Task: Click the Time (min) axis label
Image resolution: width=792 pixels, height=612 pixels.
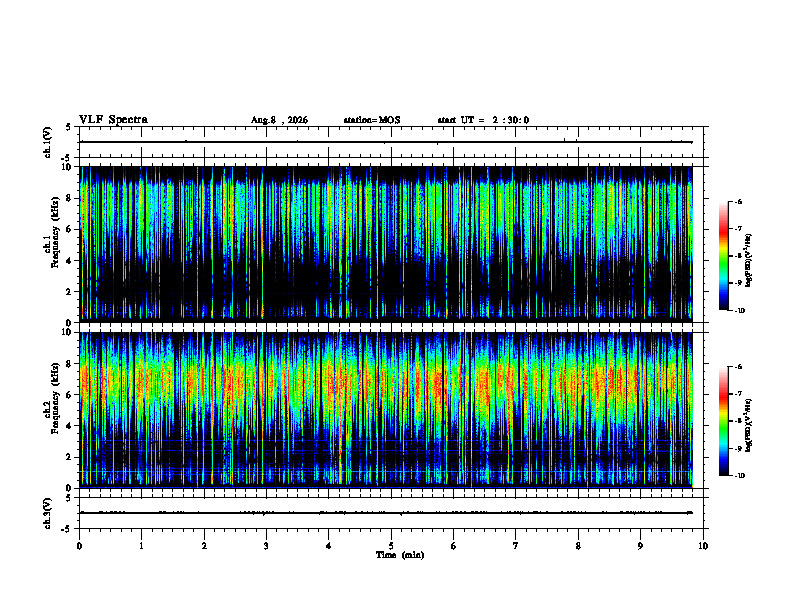Action: [400, 555]
